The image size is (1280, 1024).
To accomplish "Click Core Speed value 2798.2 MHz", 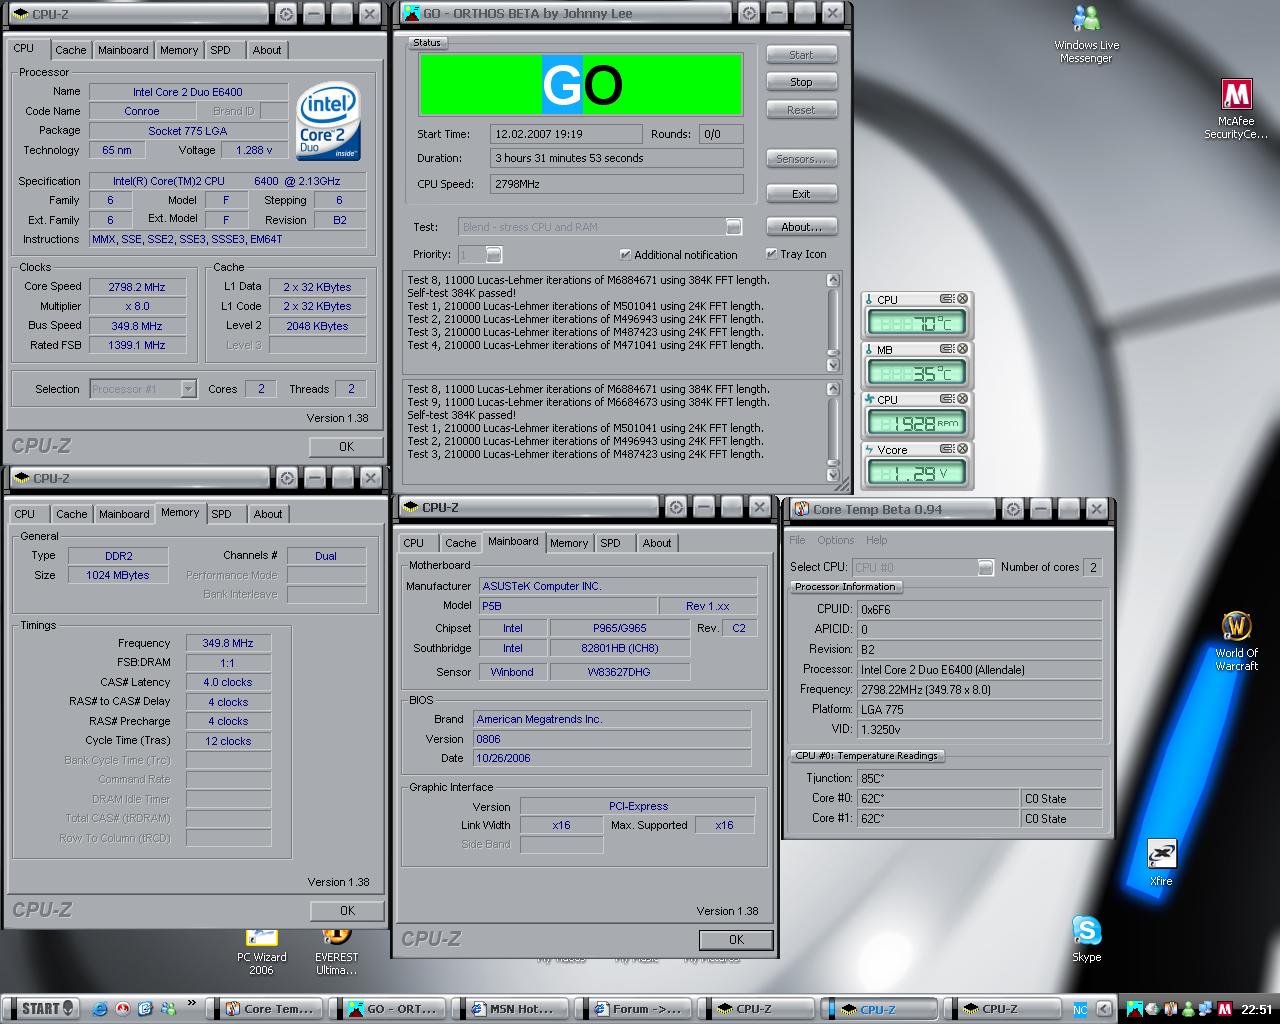I will pos(137,287).
